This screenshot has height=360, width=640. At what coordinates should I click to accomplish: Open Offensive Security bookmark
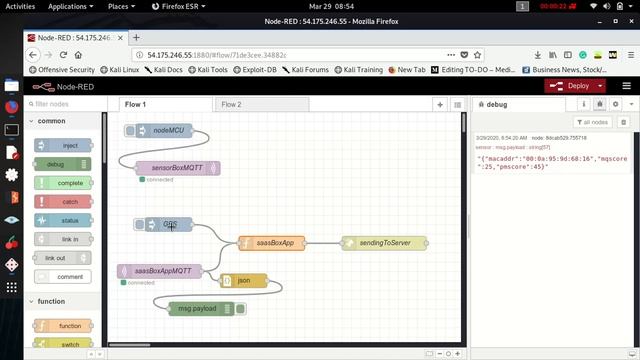(62, 70)
